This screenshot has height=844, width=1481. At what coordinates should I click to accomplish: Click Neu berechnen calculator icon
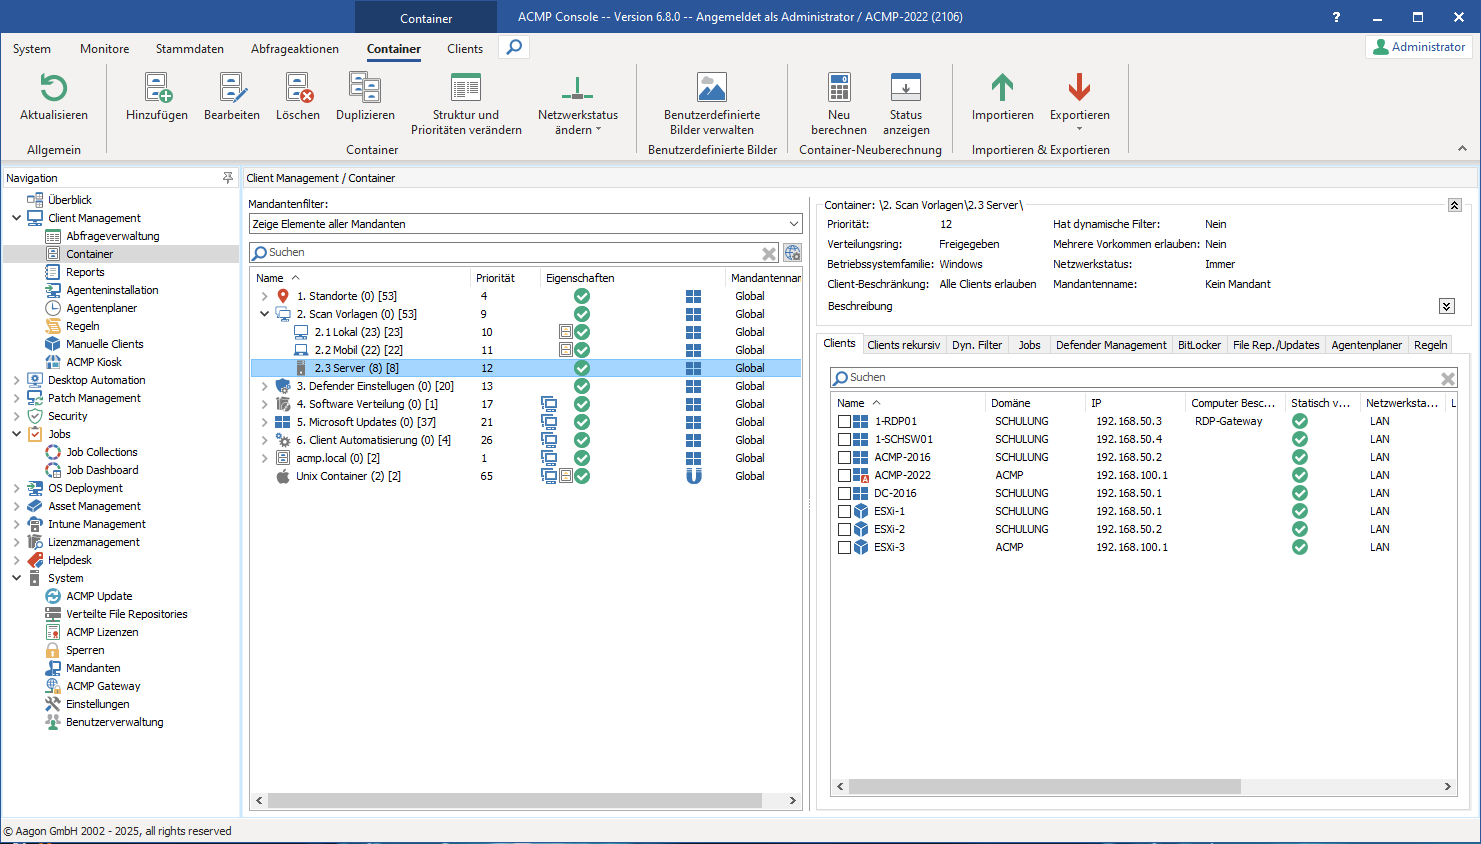pos(839,89)
